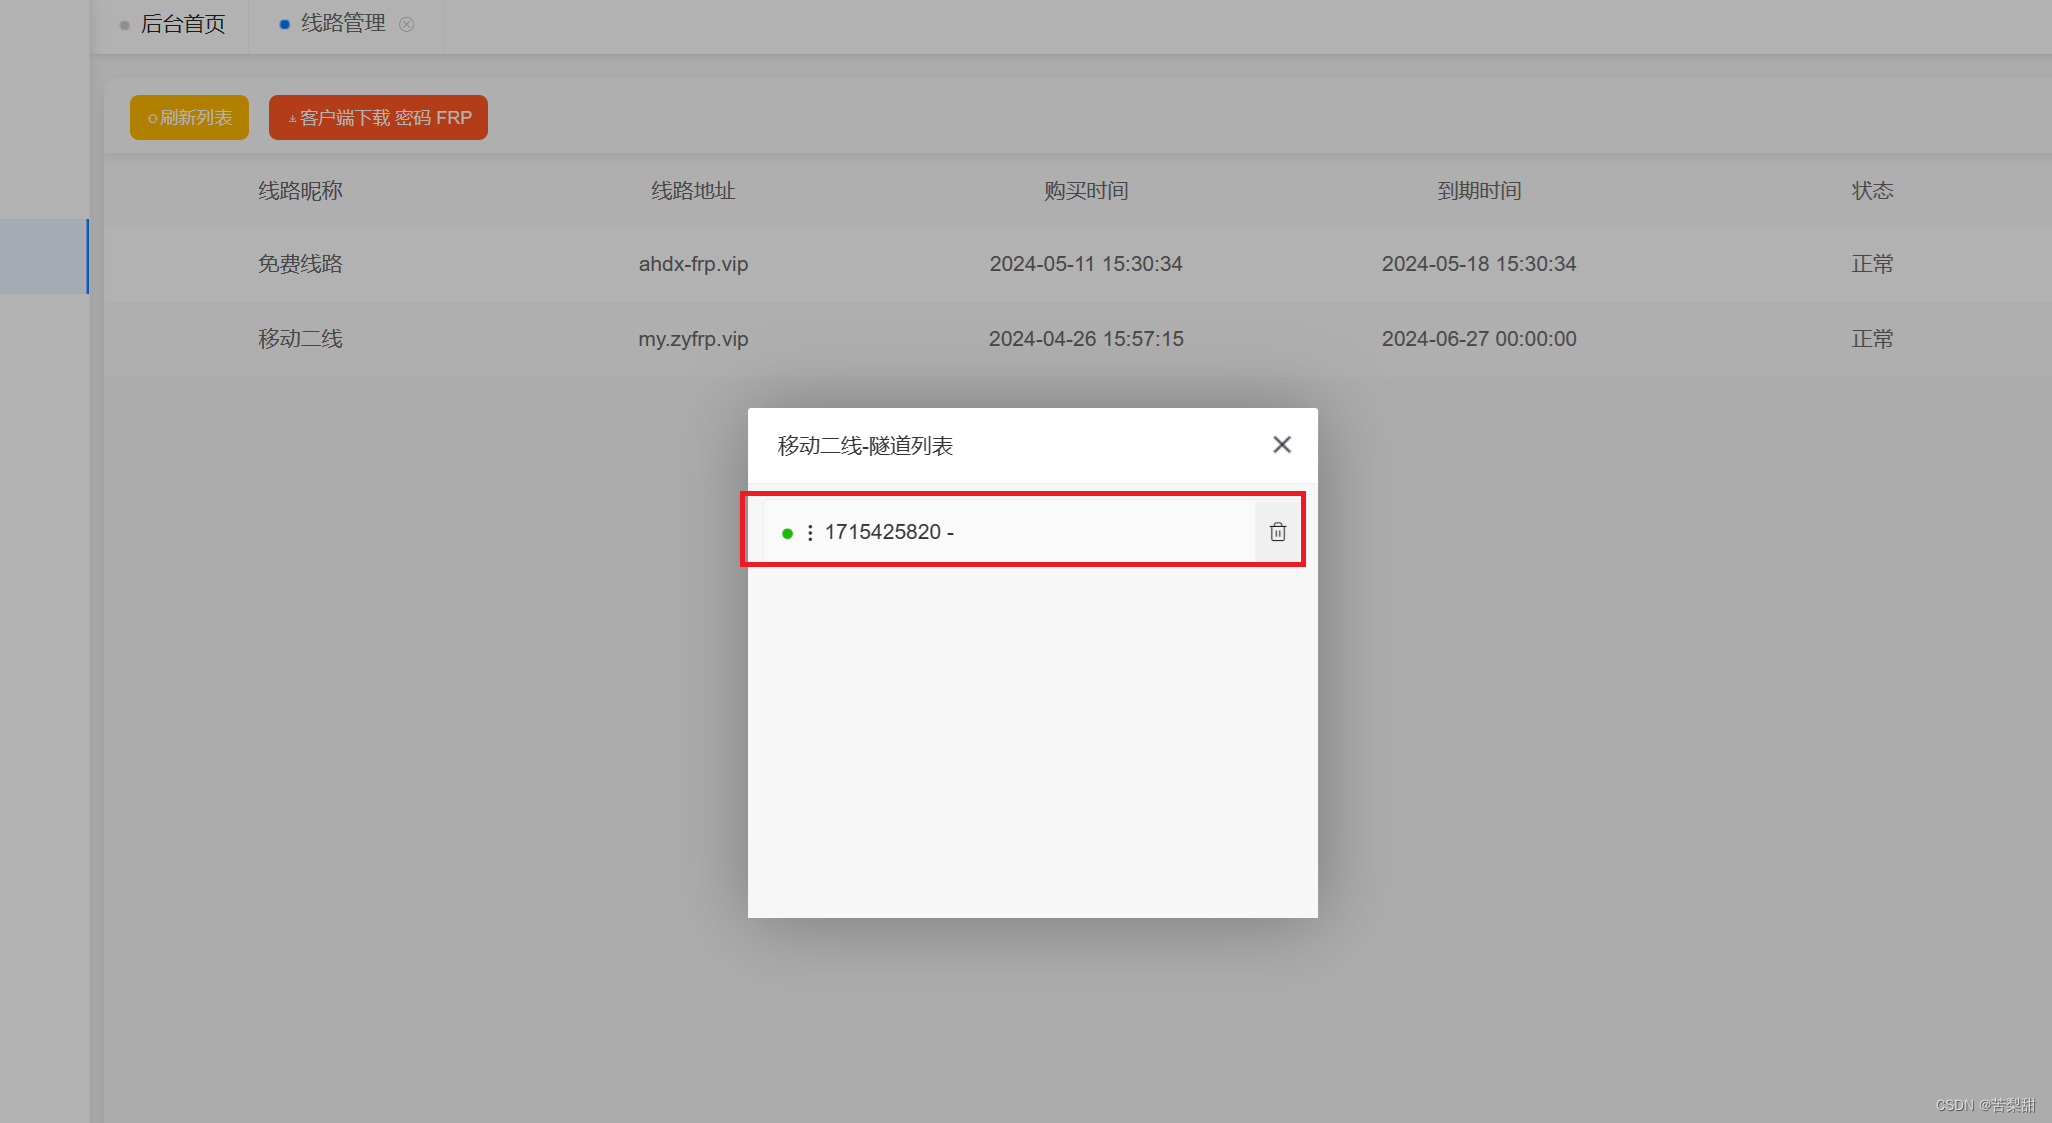Viewport: 2052px width, 1123px height.
Task: Click purchase time 2024-05-11 15:30:34
Action: 1086,264
